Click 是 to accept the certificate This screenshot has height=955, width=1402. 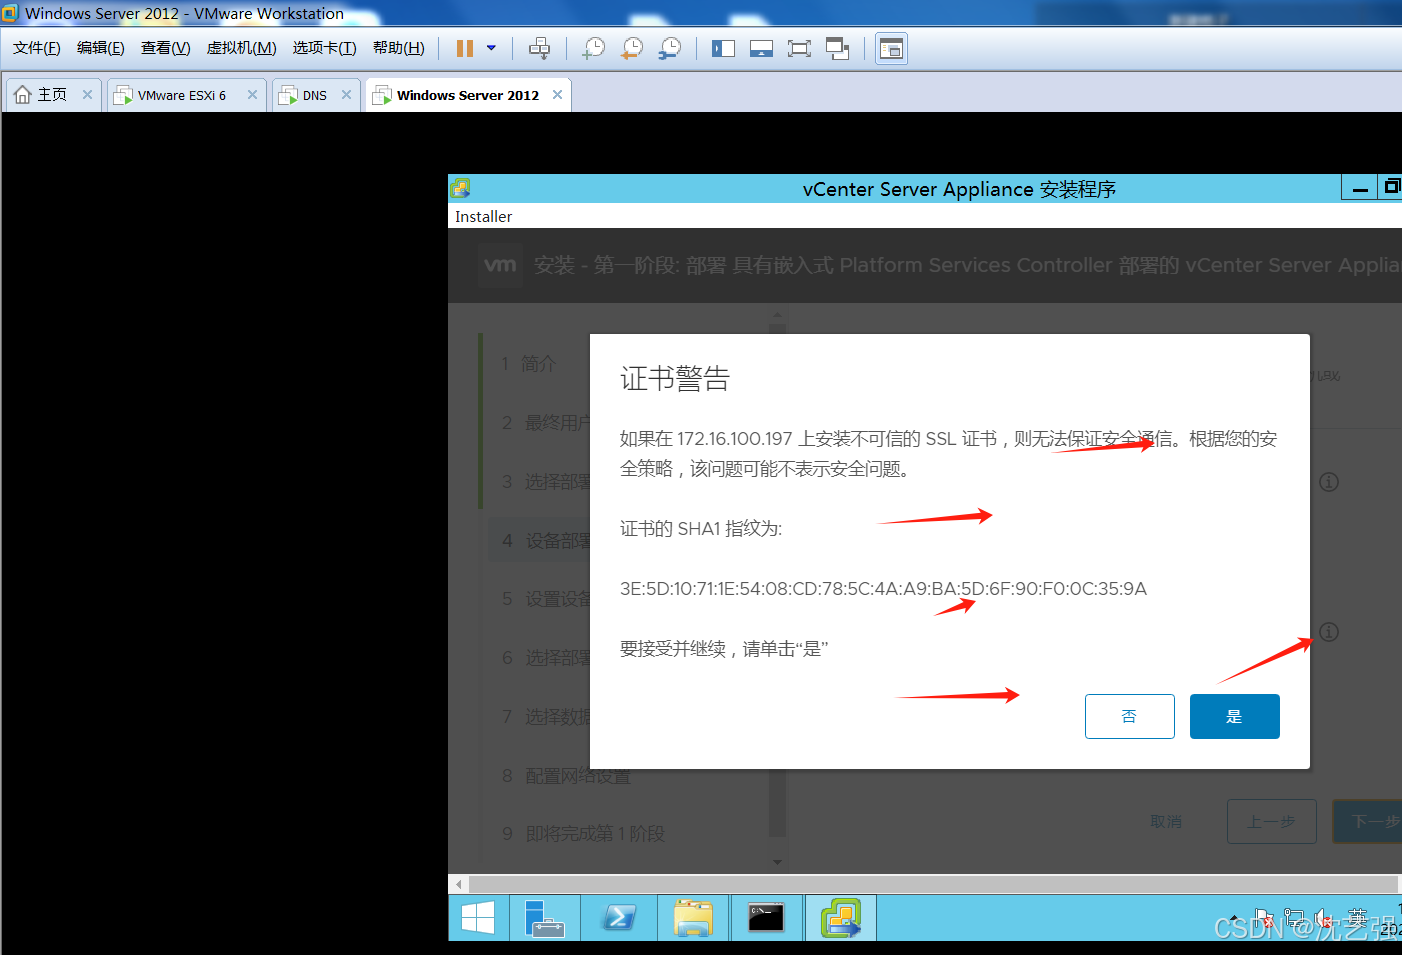click(1234, 716)
